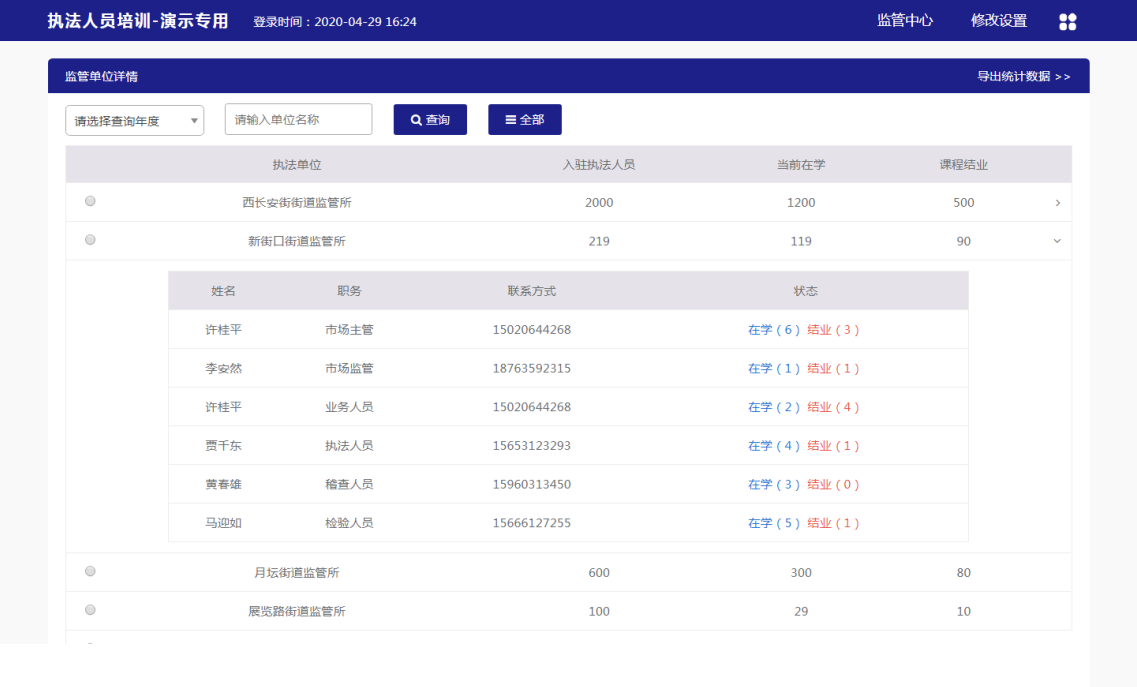Click 结业(3) for 许桂平 市场主管
Screen dimensions: 1137x687
833,329
